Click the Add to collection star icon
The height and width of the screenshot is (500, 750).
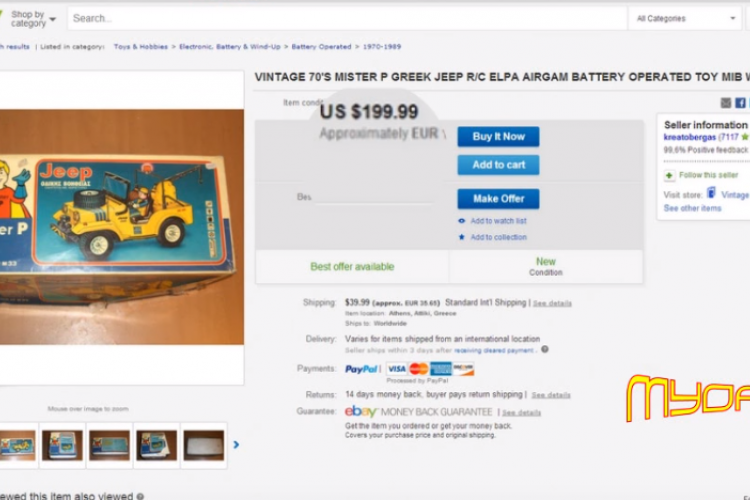[462, 237]
